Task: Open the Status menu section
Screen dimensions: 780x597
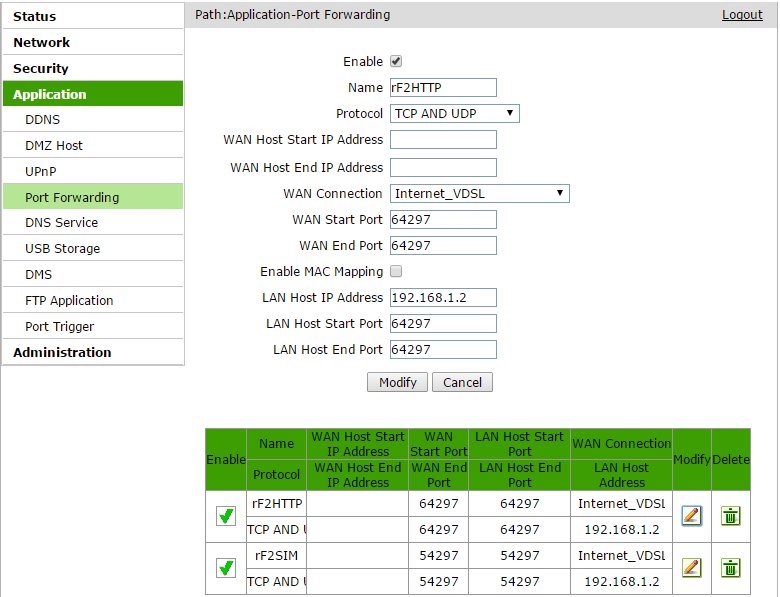Action: (x=35, y=16)
